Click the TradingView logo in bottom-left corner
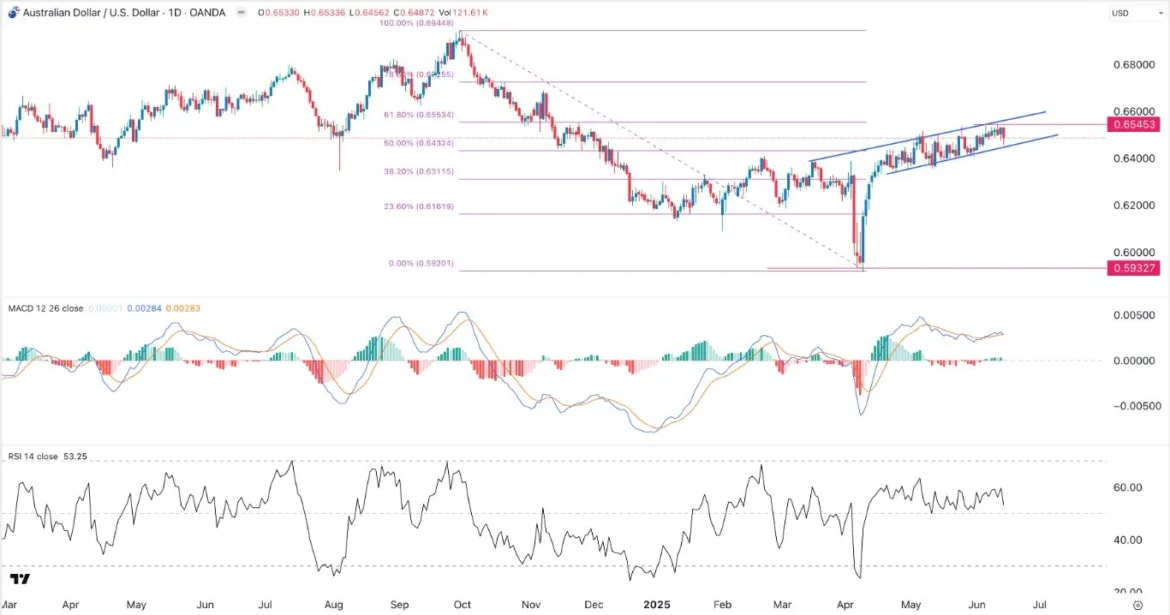 coord(19,579)
